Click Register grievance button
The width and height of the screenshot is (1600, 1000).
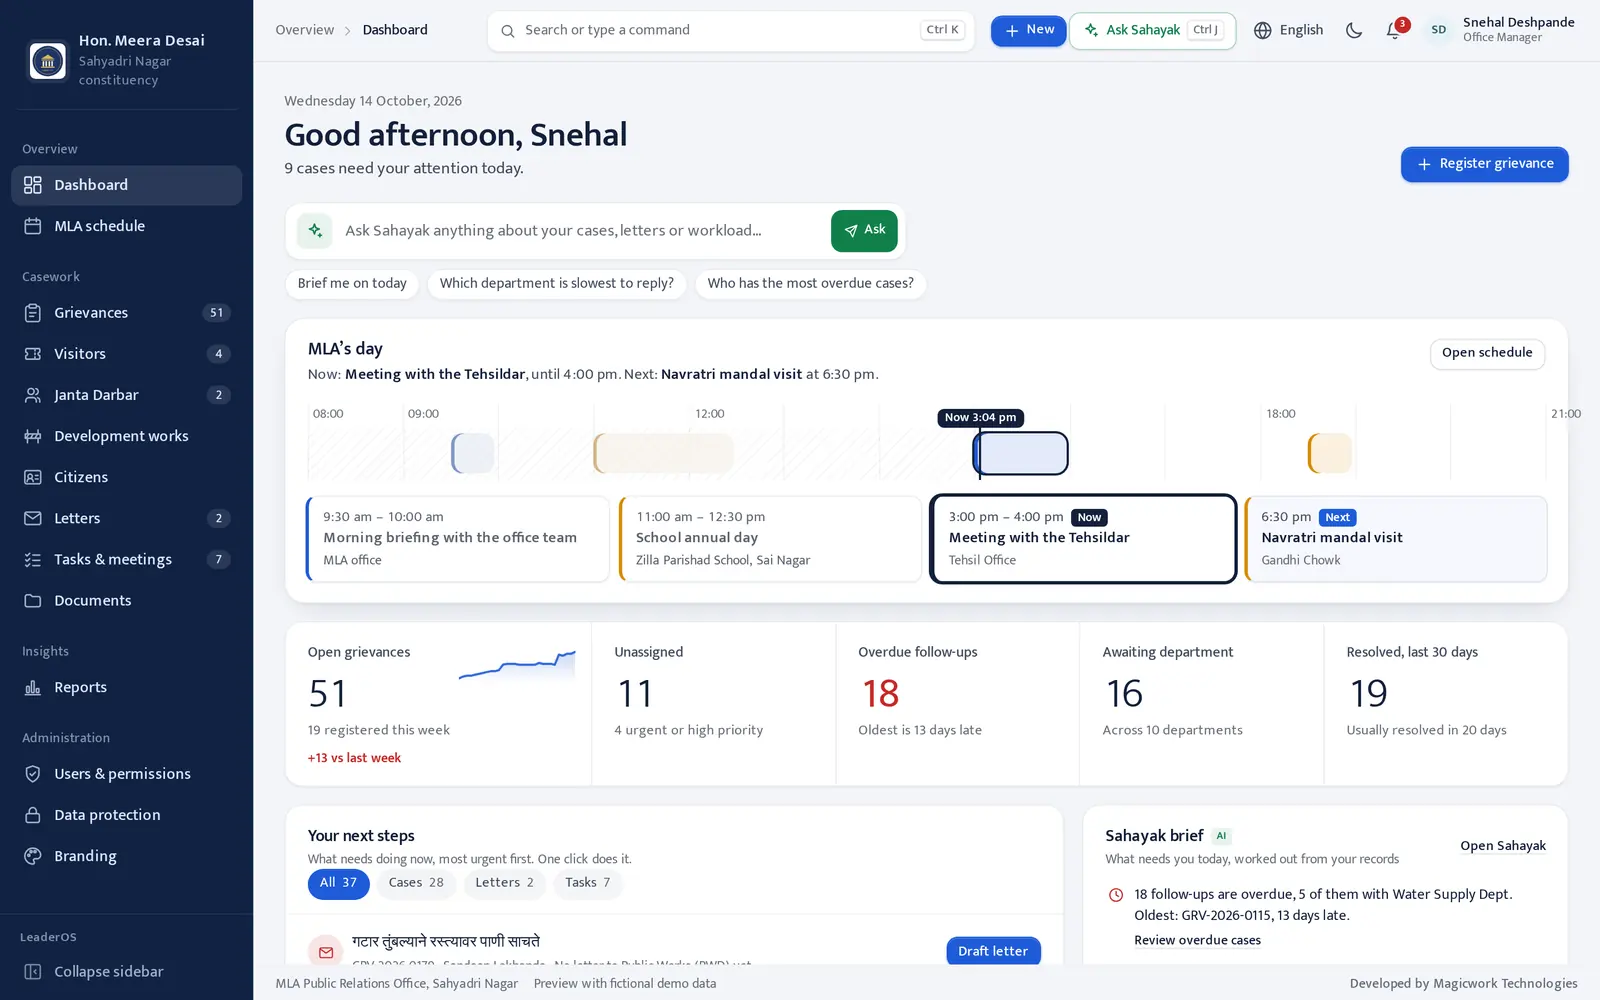(1484, 164)
